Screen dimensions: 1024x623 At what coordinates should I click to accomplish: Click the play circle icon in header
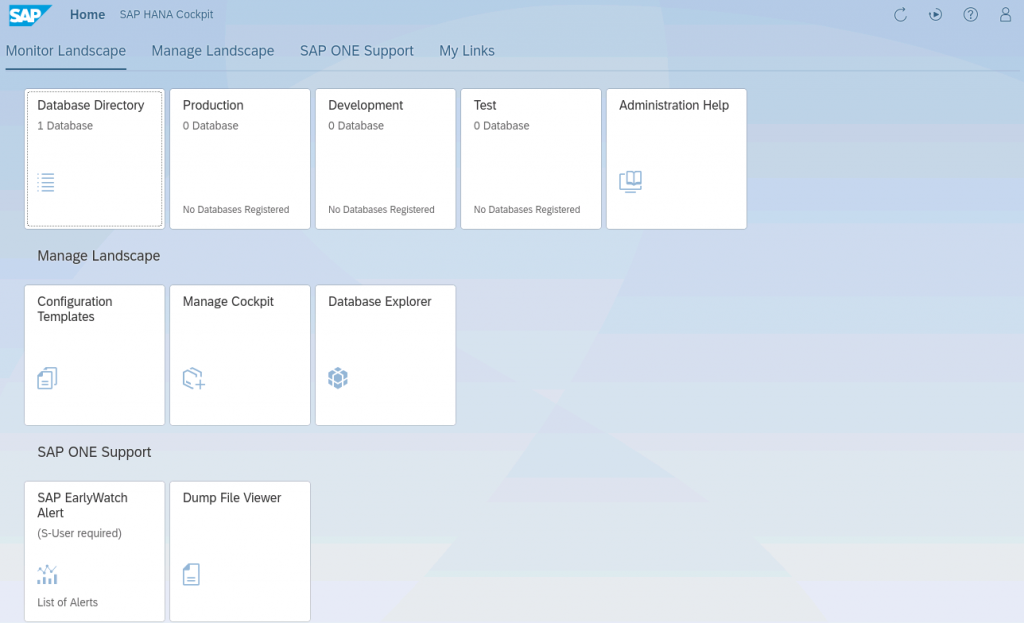tap(935, 15)
